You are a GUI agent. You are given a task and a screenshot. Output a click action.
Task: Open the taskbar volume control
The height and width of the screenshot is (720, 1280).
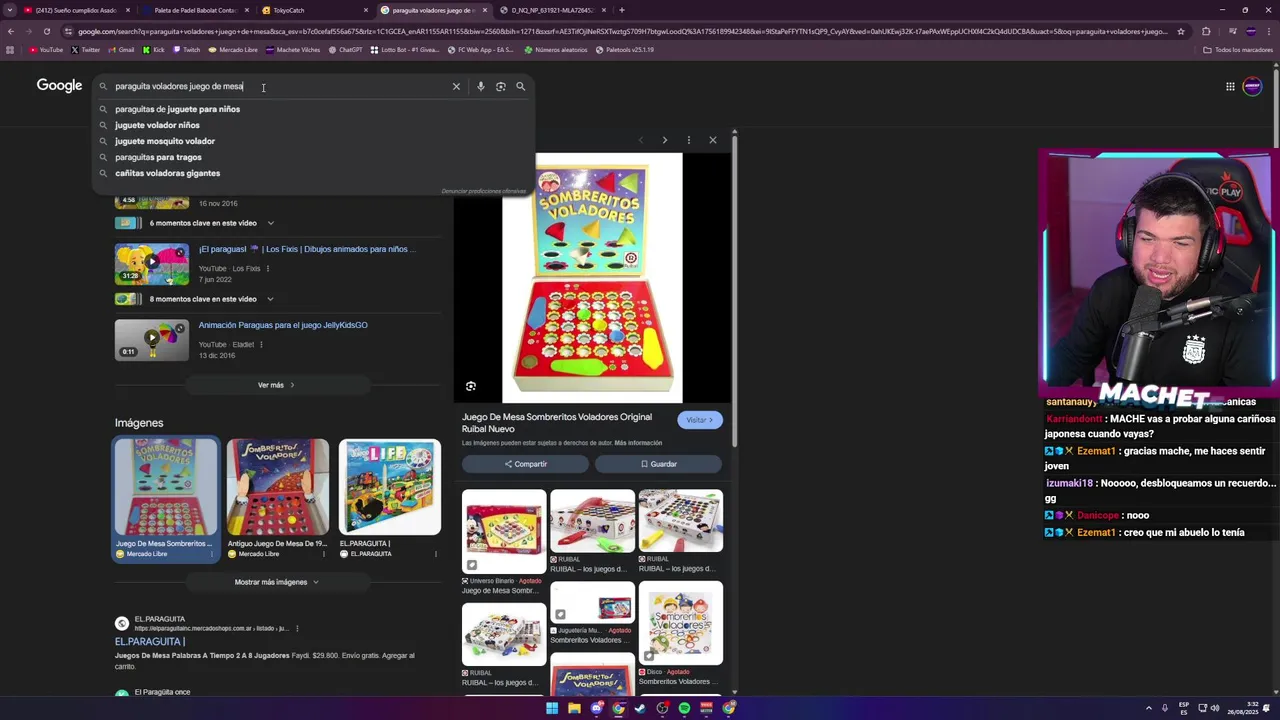click(1215, 708)
